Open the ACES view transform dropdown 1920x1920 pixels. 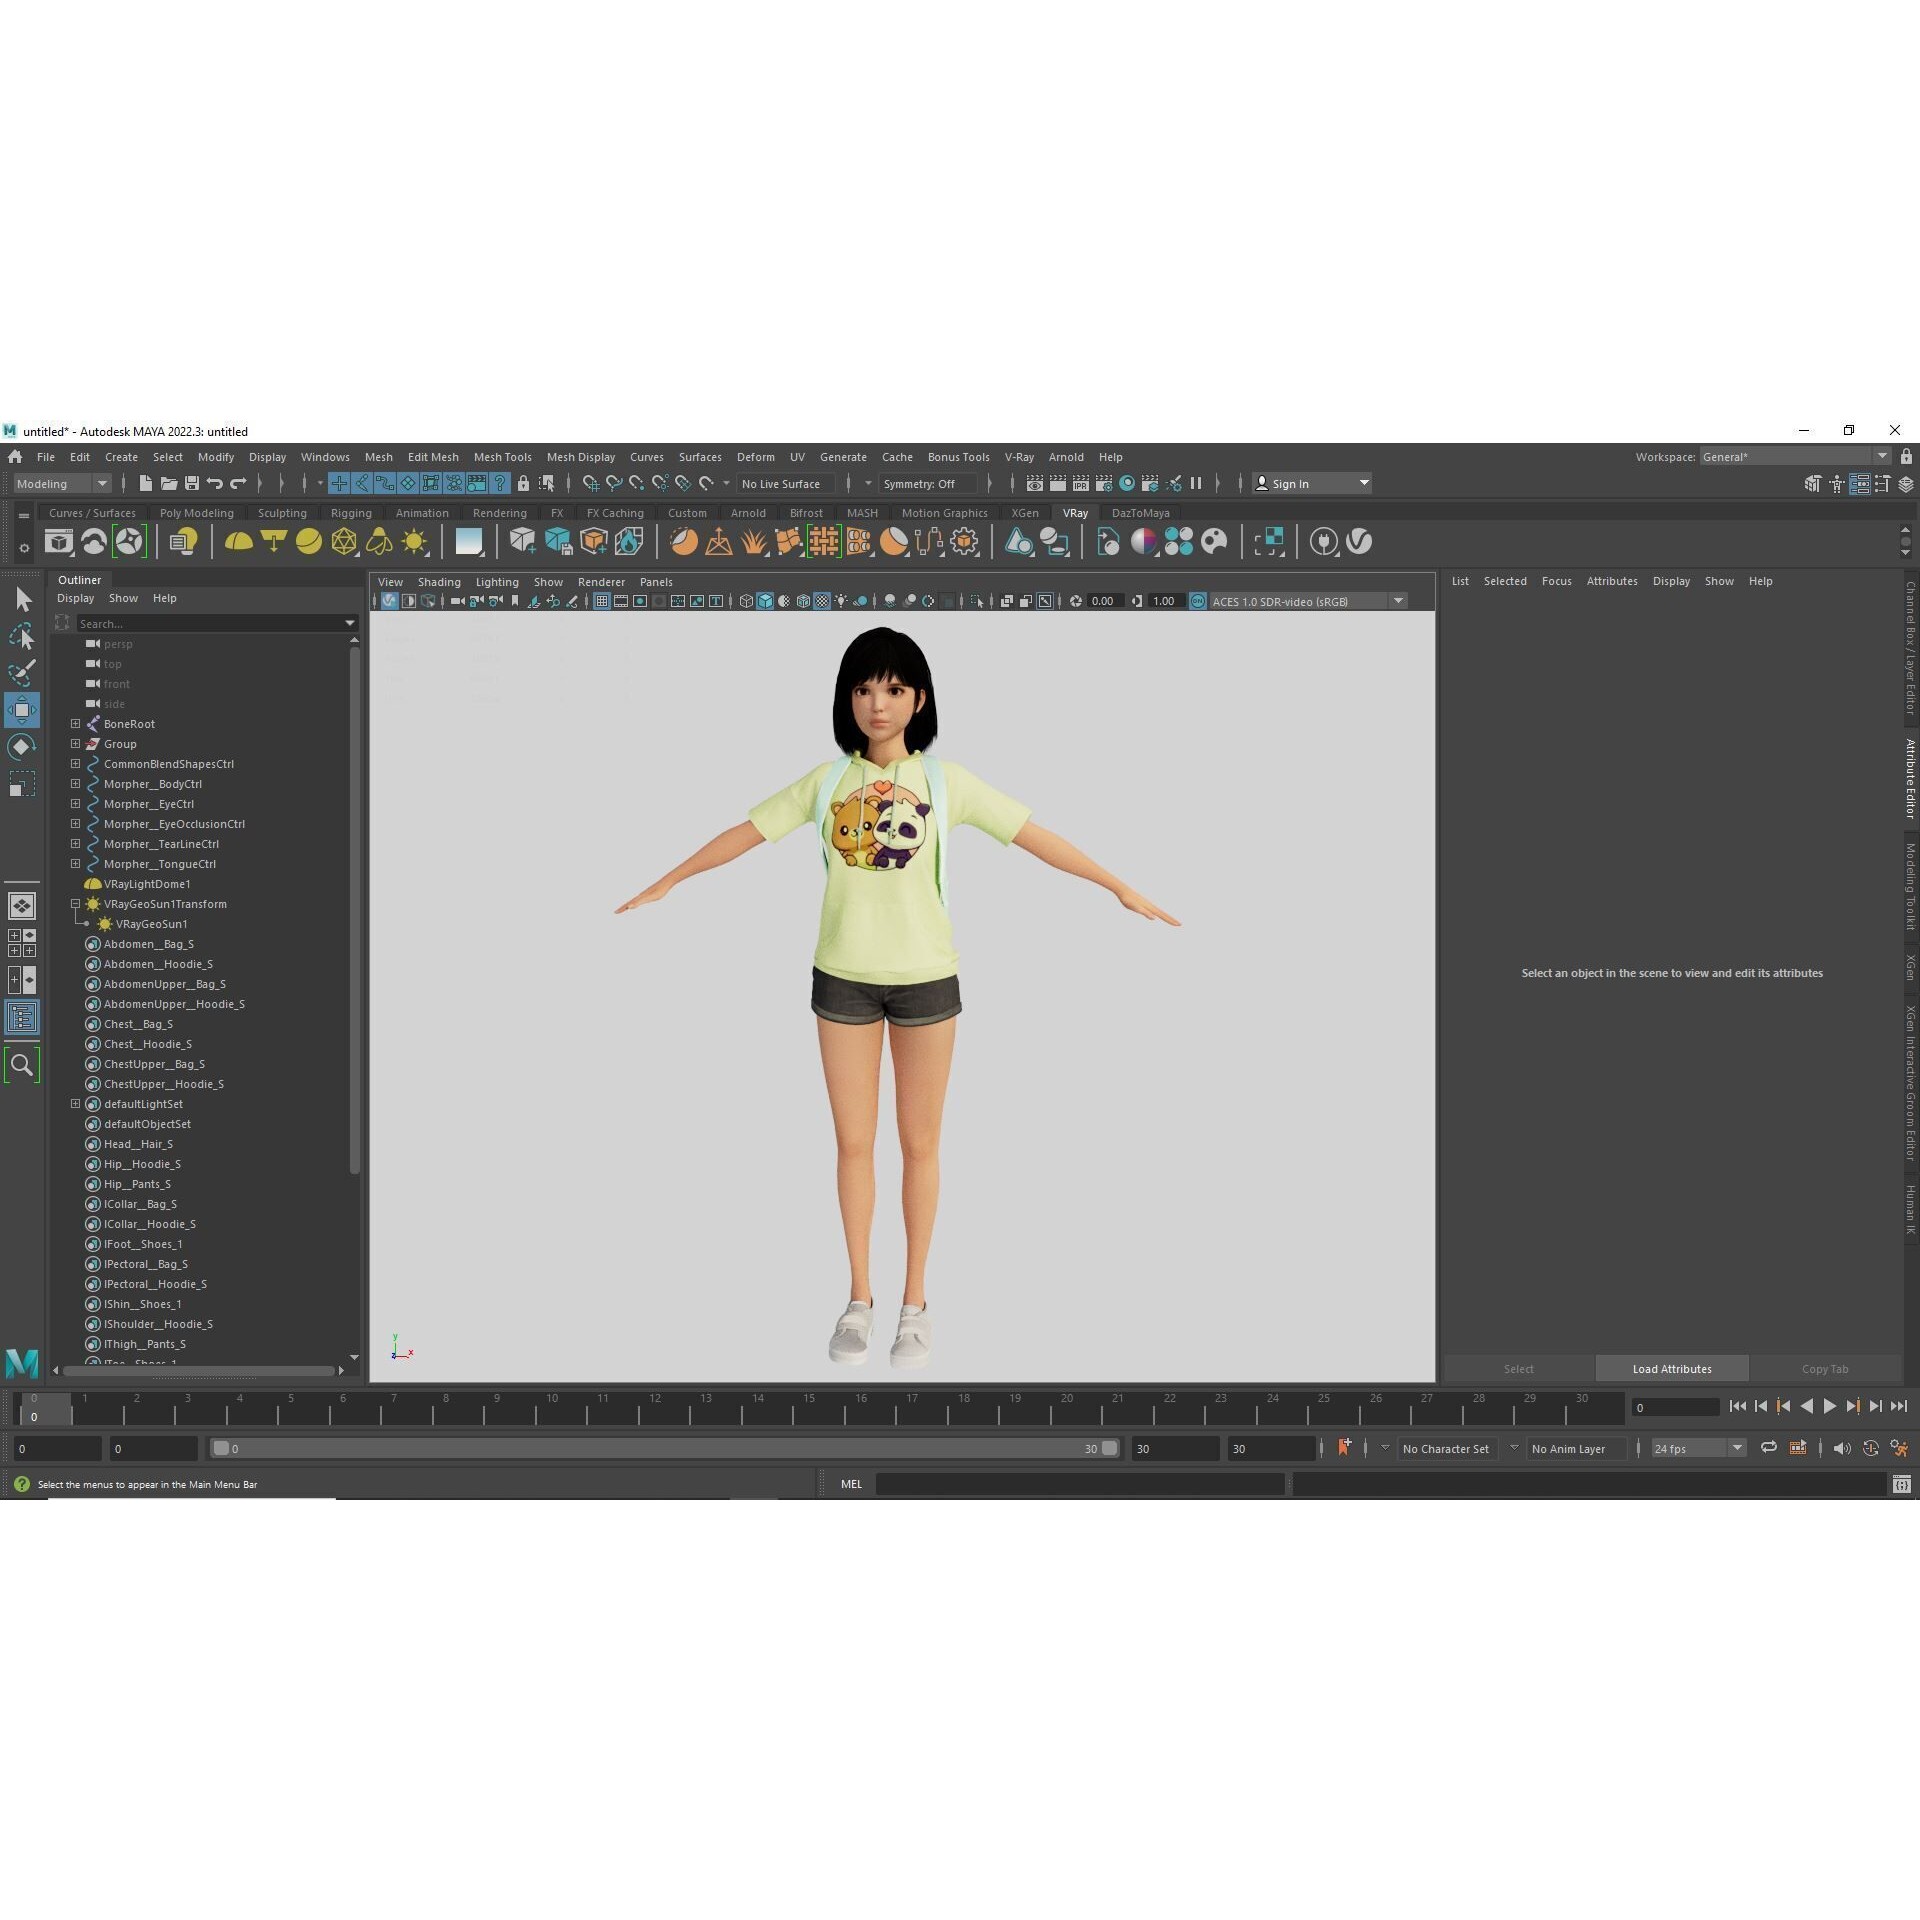point(1308,601)
